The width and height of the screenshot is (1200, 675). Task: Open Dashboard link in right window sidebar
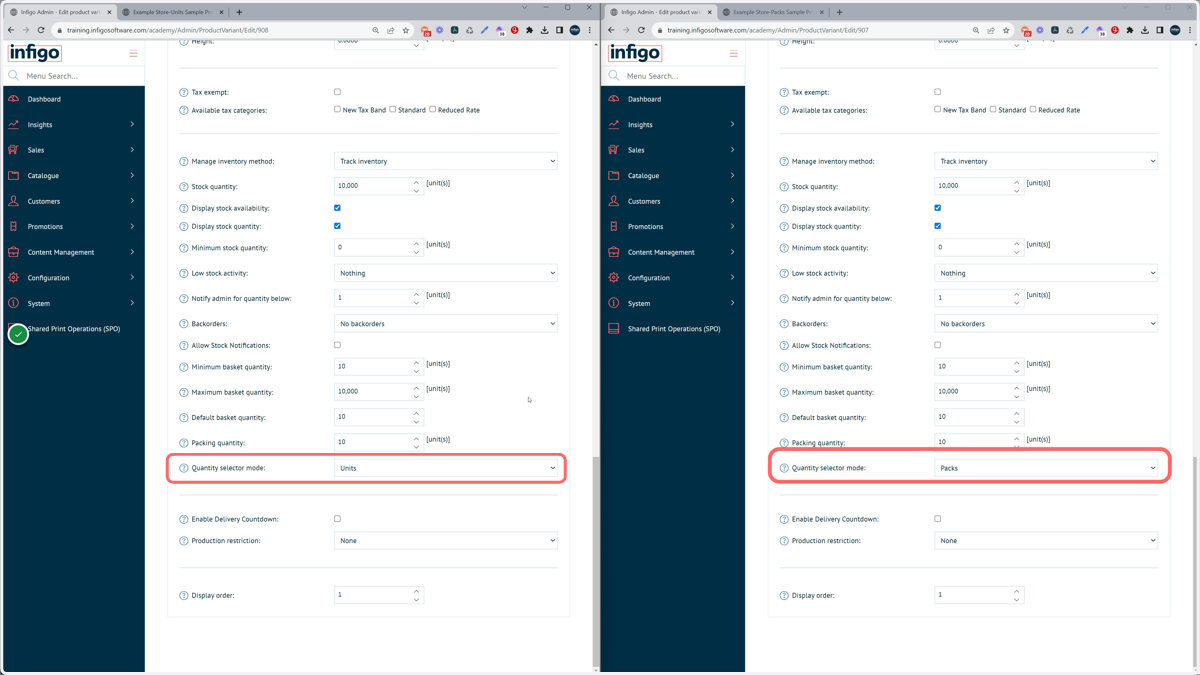pyautogui.click(x=644, y=99)
